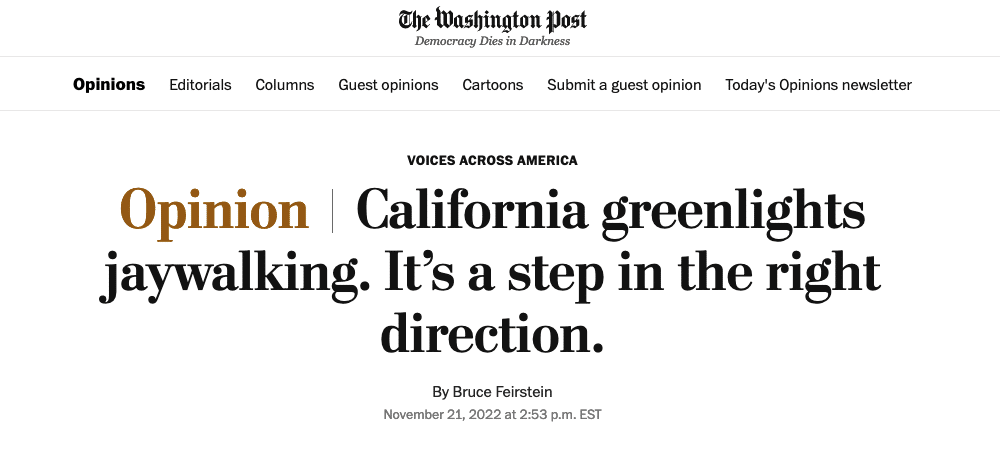The height and width of the screenshot is (474, 1000).
Task: Click the Voices Across America label
Action: point(492,160)
